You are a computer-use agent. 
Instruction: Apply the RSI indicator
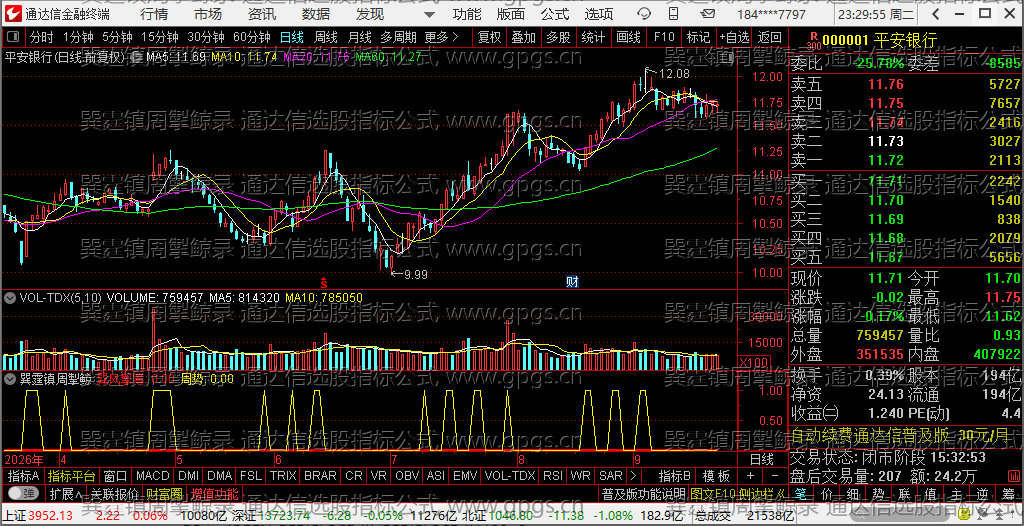point(553,475)
